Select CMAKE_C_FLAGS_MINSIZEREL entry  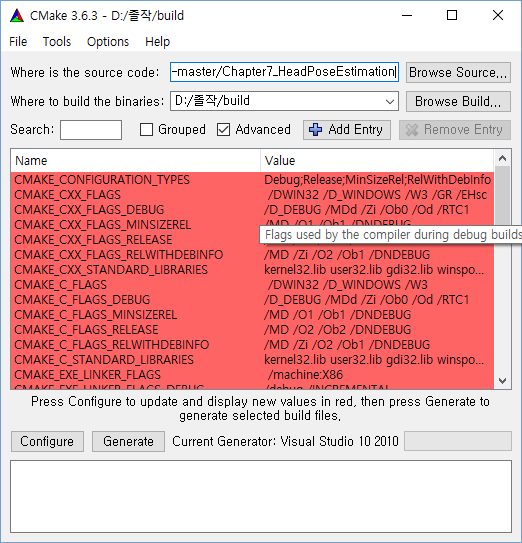(96, 315)
